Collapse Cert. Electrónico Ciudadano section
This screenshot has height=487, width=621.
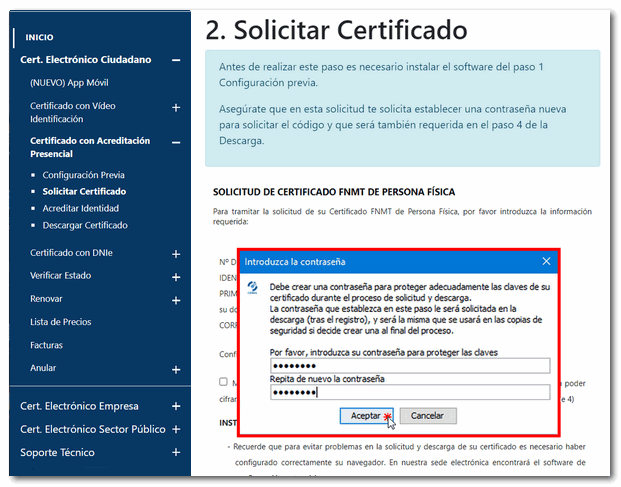[176, 60]
